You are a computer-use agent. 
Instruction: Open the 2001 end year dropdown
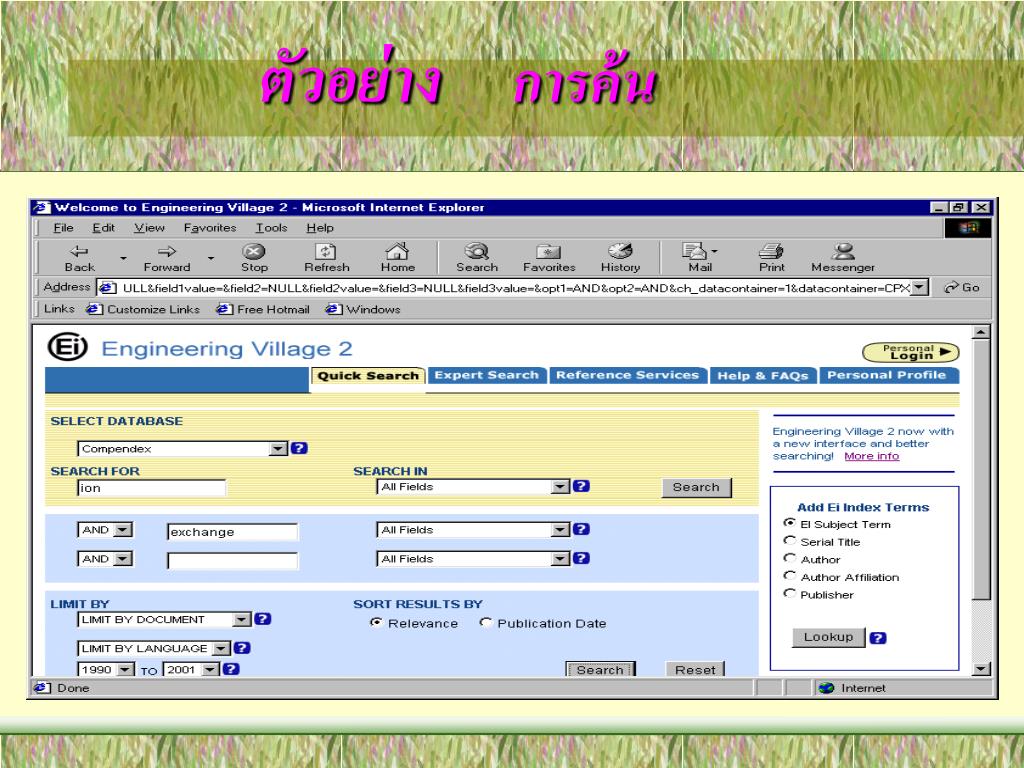click(210, 669)
